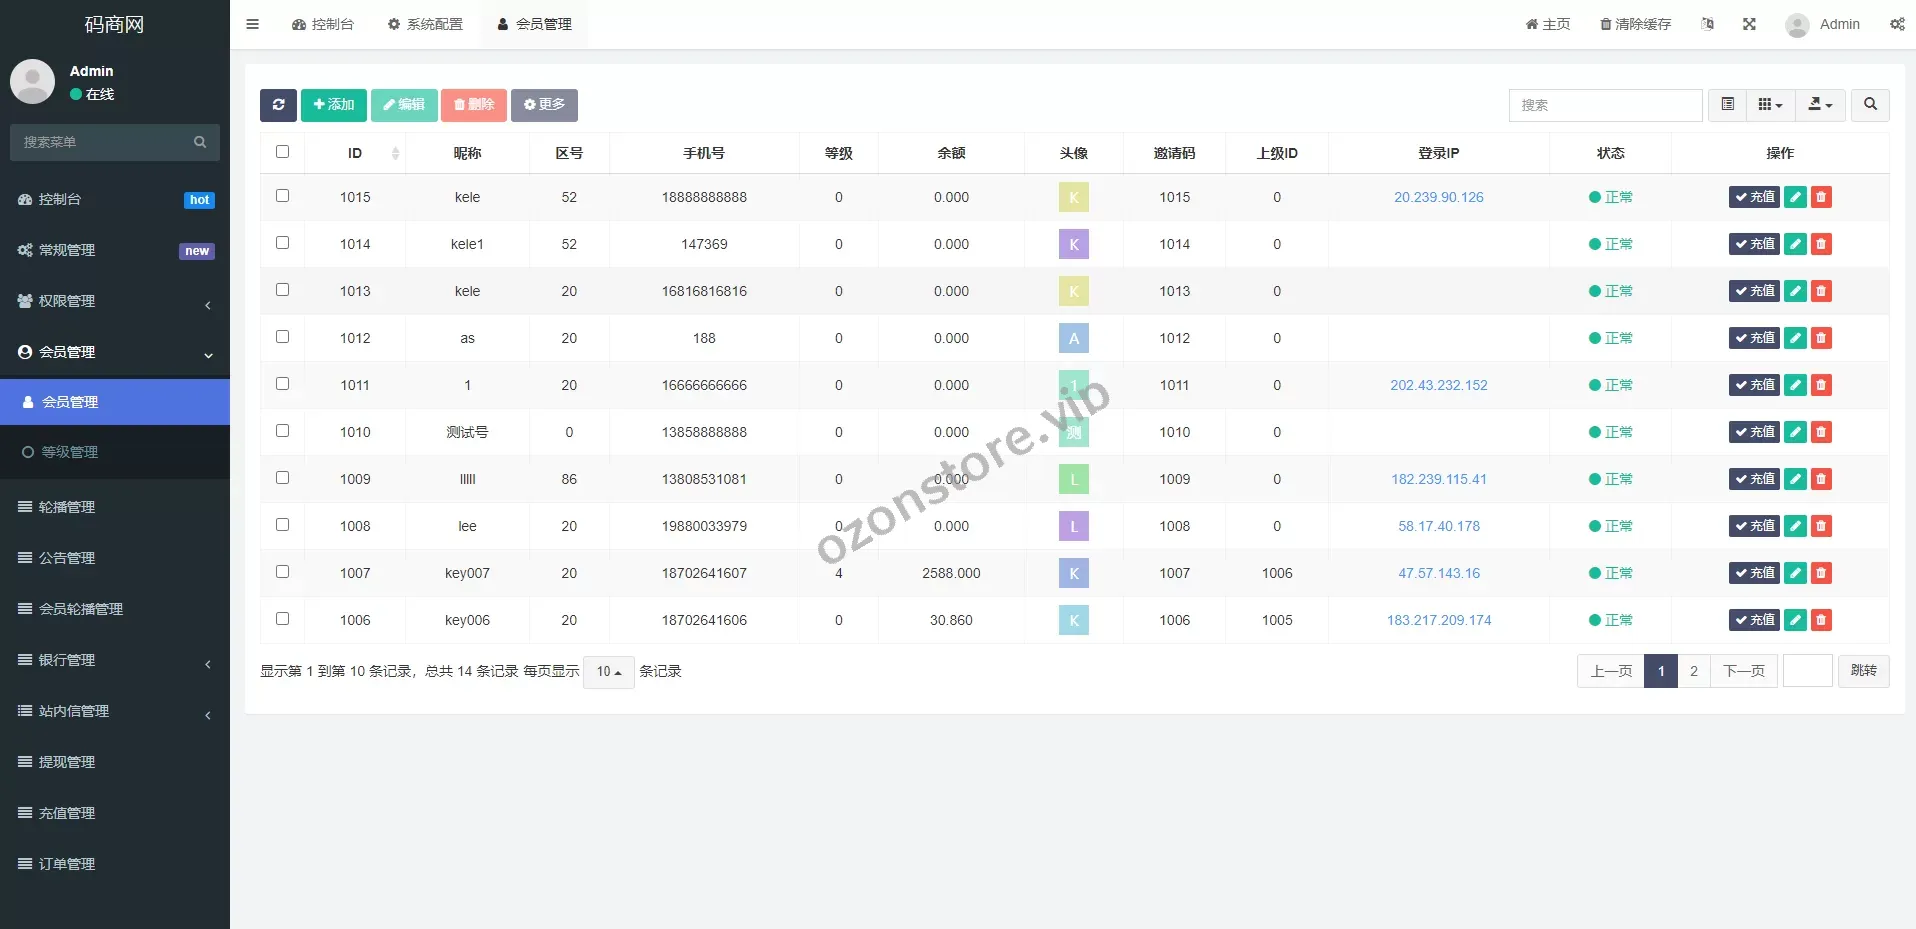Click red delete trash icon for member 1014
1916x929 pixels.
click(1821, 244)
